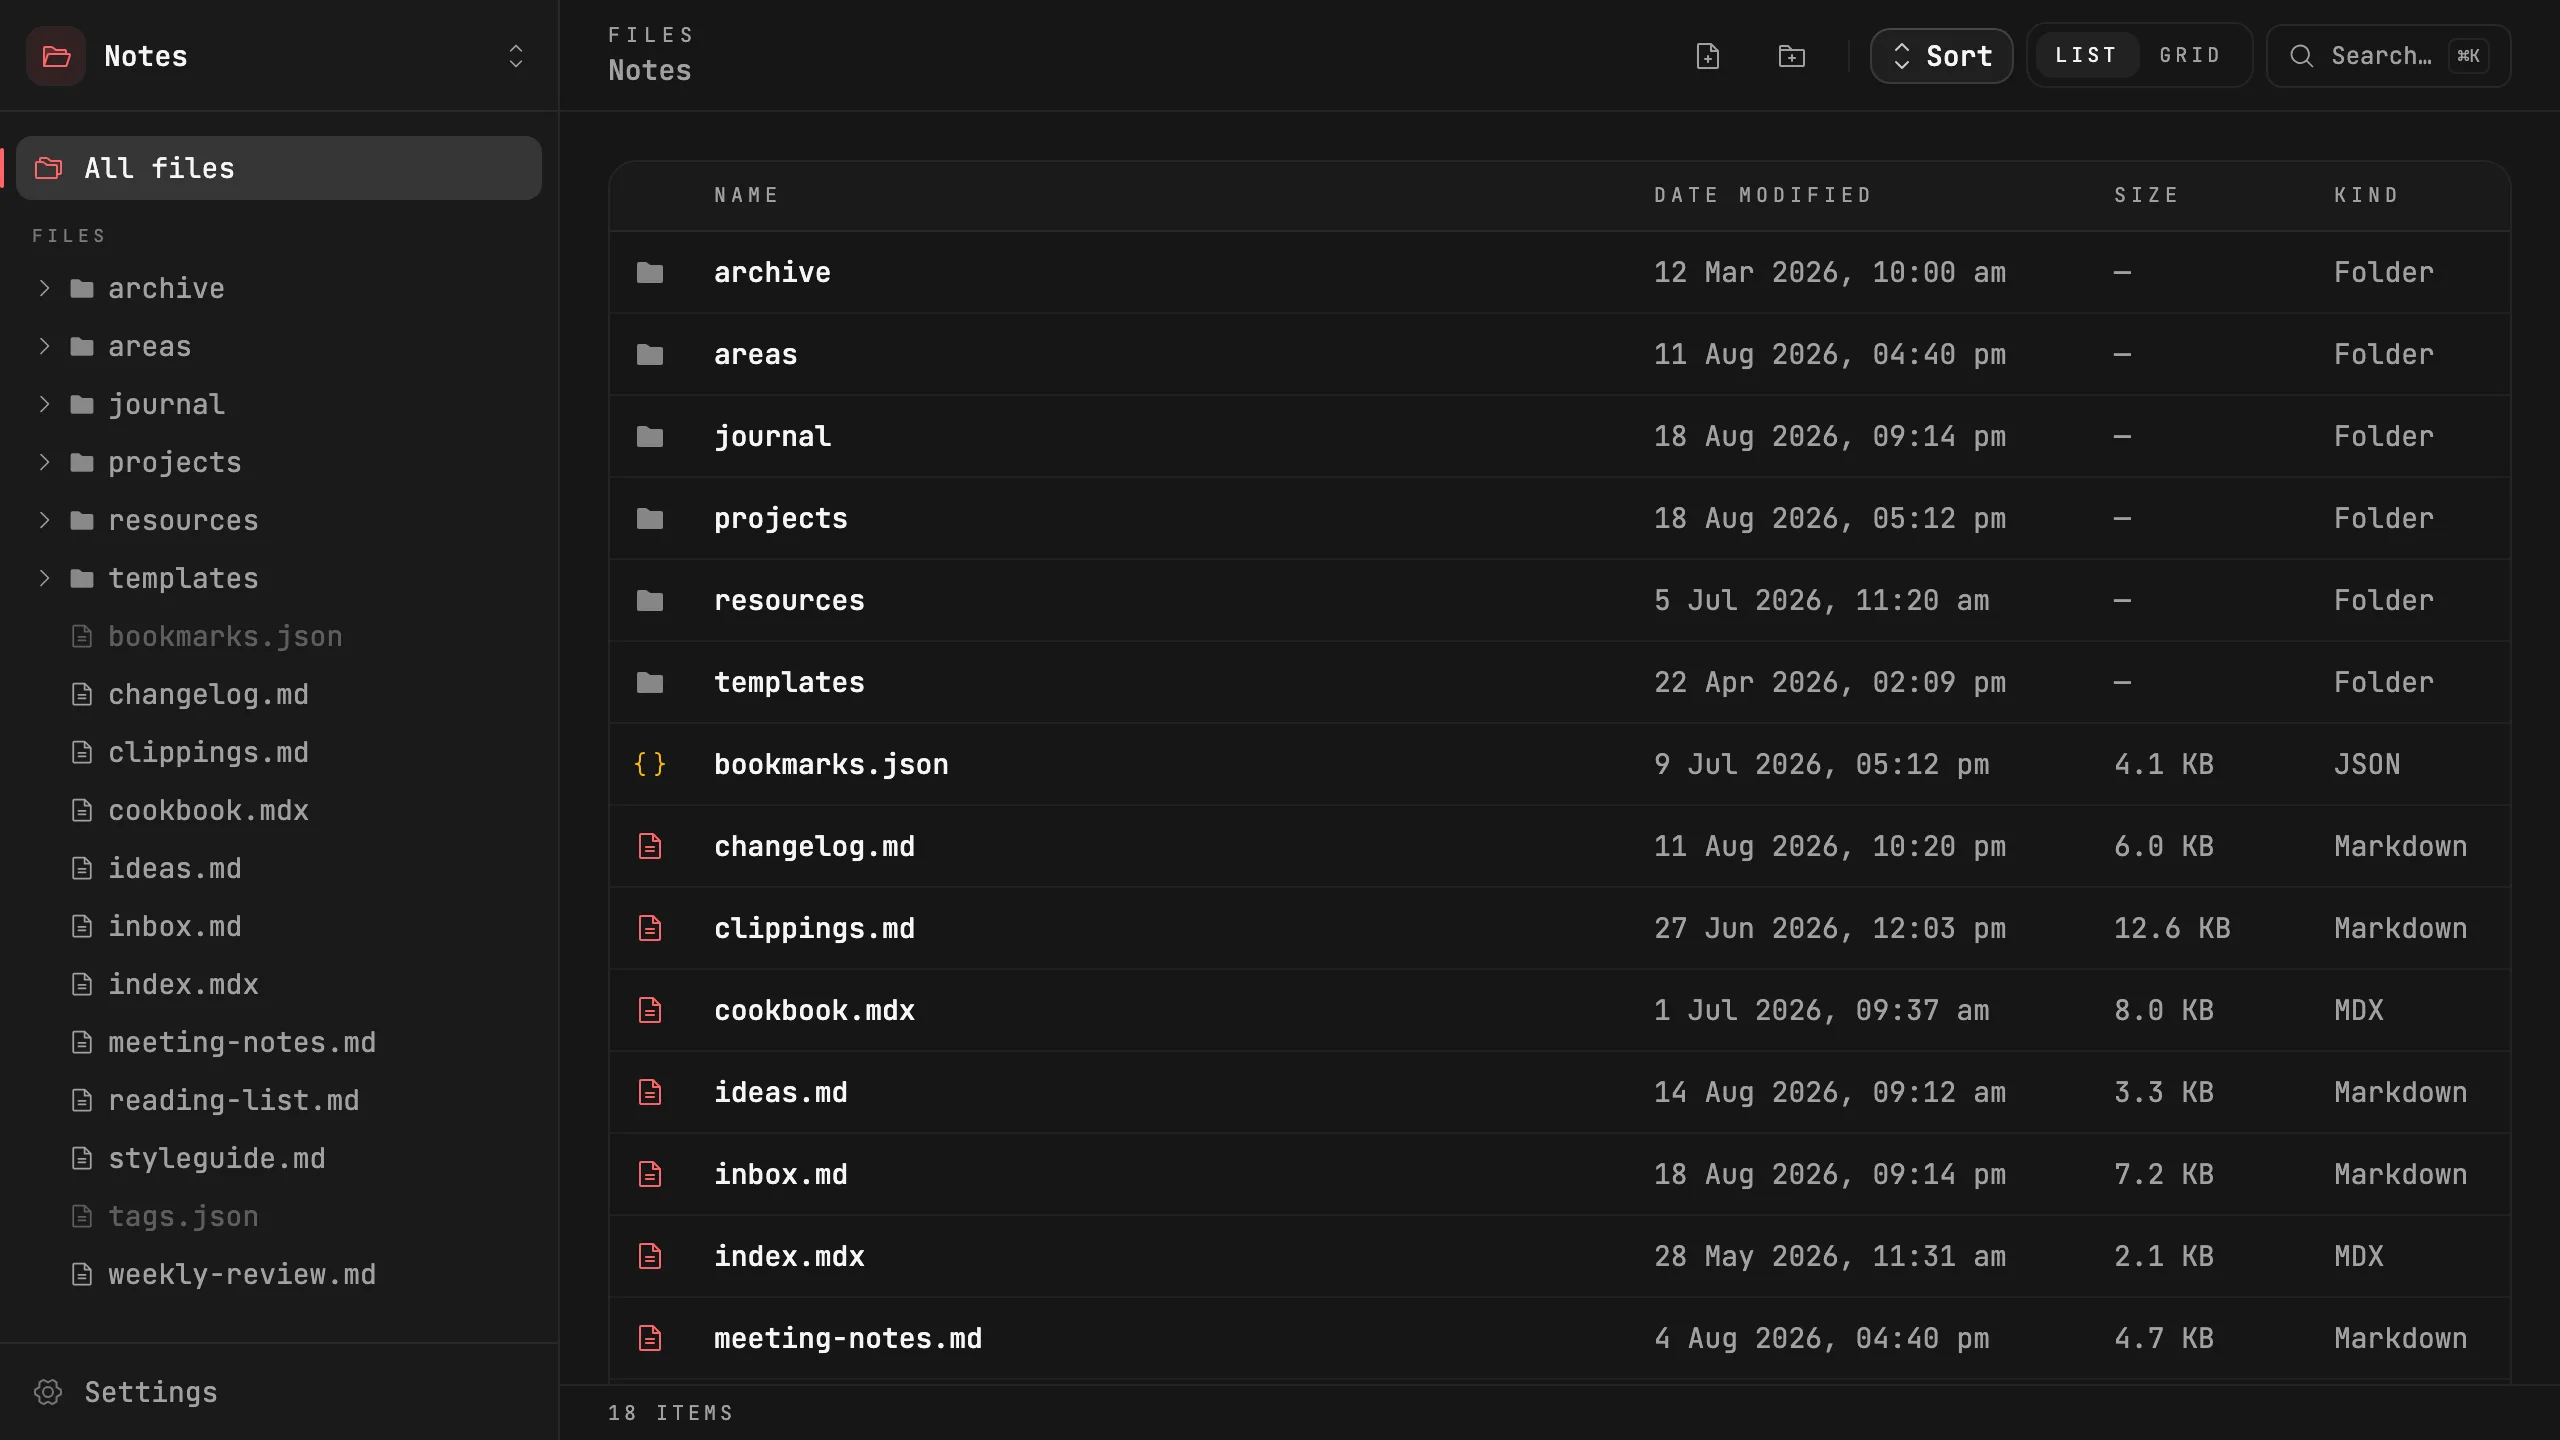
Task: Click the 12.6 KB size of clippings.md
Action: [2172, 928]
